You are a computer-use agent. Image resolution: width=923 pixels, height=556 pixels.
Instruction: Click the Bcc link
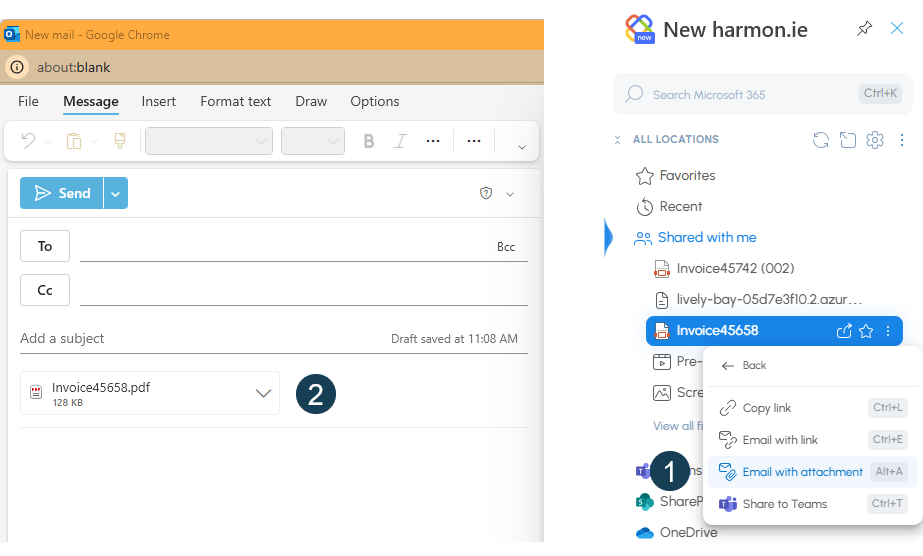[x=506, y=247]
